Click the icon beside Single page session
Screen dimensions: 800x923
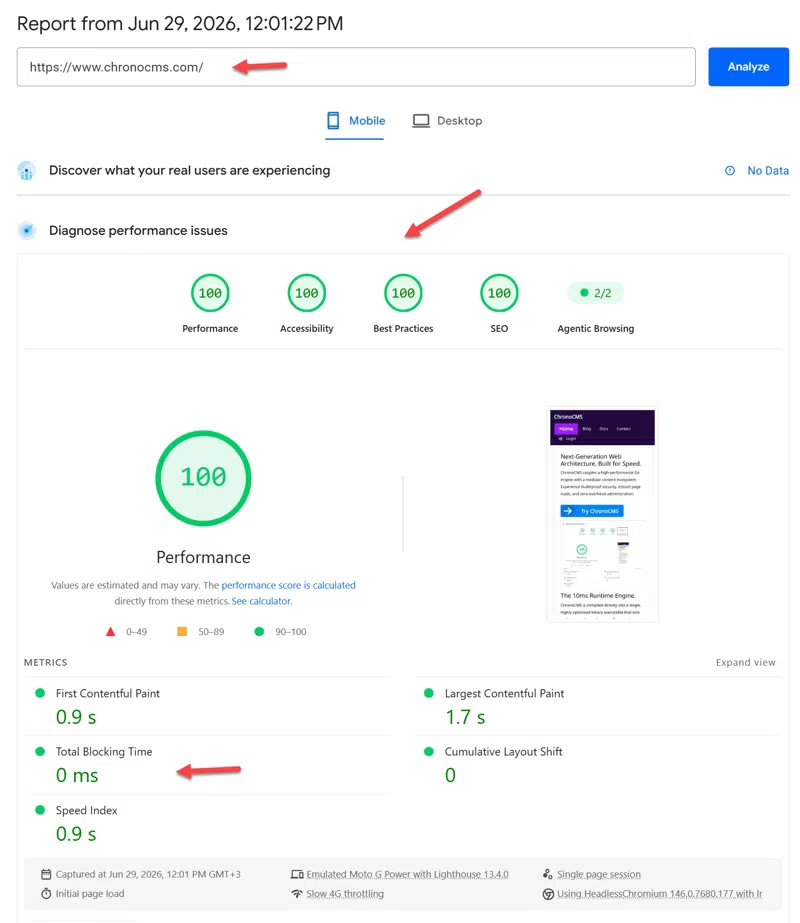click(547, 874)
